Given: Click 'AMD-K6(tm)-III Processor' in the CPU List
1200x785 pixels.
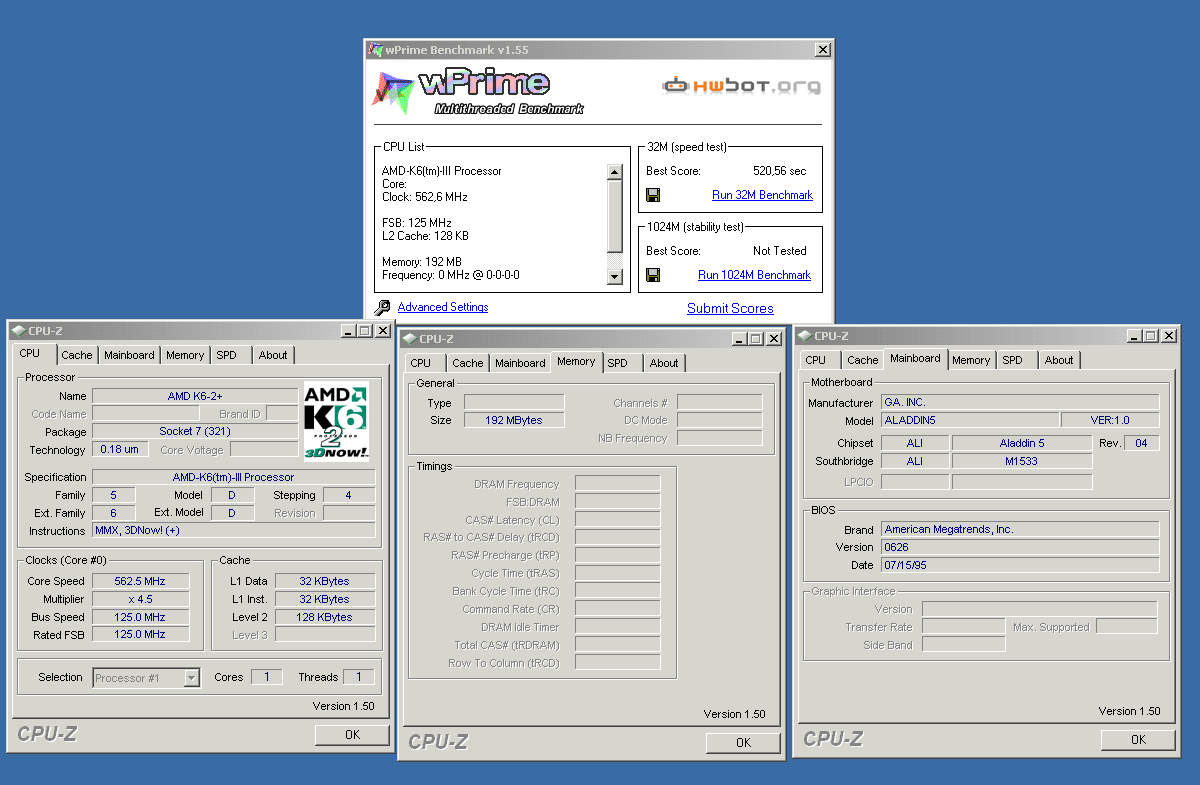Looking at the screenshot, I should [x=442, y=171].
